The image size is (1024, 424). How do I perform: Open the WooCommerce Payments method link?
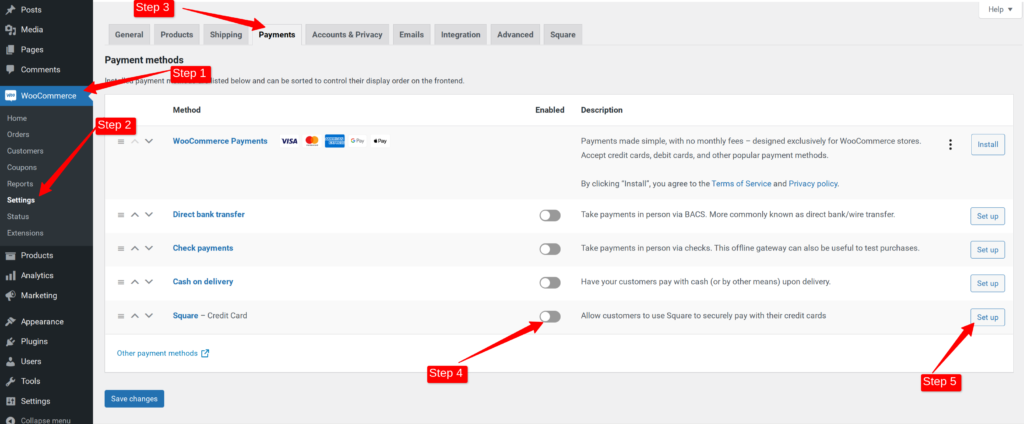(220, 141)
